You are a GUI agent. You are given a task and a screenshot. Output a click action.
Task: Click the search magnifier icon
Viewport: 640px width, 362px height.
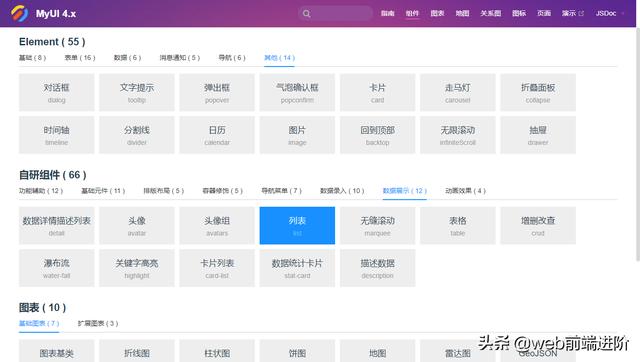[x=306, y=14]
